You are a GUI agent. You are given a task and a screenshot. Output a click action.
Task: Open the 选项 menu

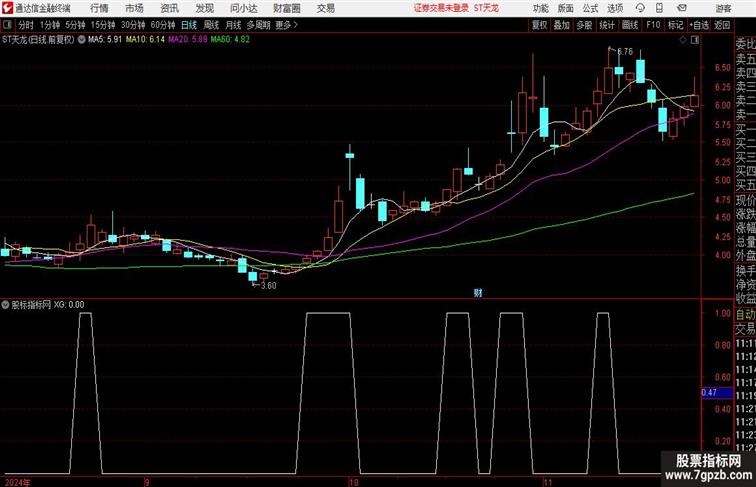(x=615, y=8)
